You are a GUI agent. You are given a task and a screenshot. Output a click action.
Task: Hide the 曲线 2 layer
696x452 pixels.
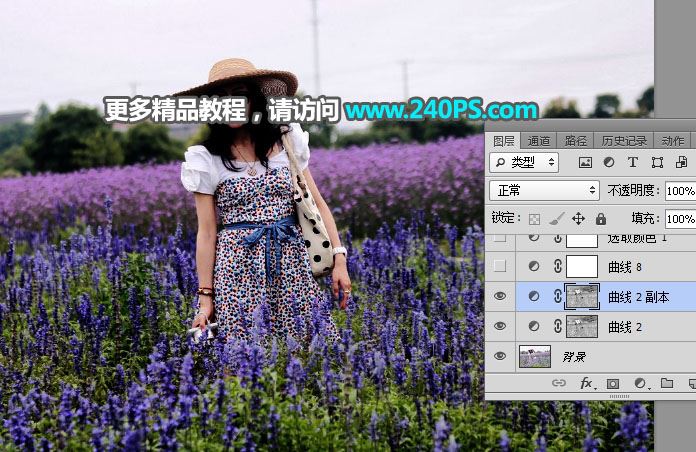(500, 326)
